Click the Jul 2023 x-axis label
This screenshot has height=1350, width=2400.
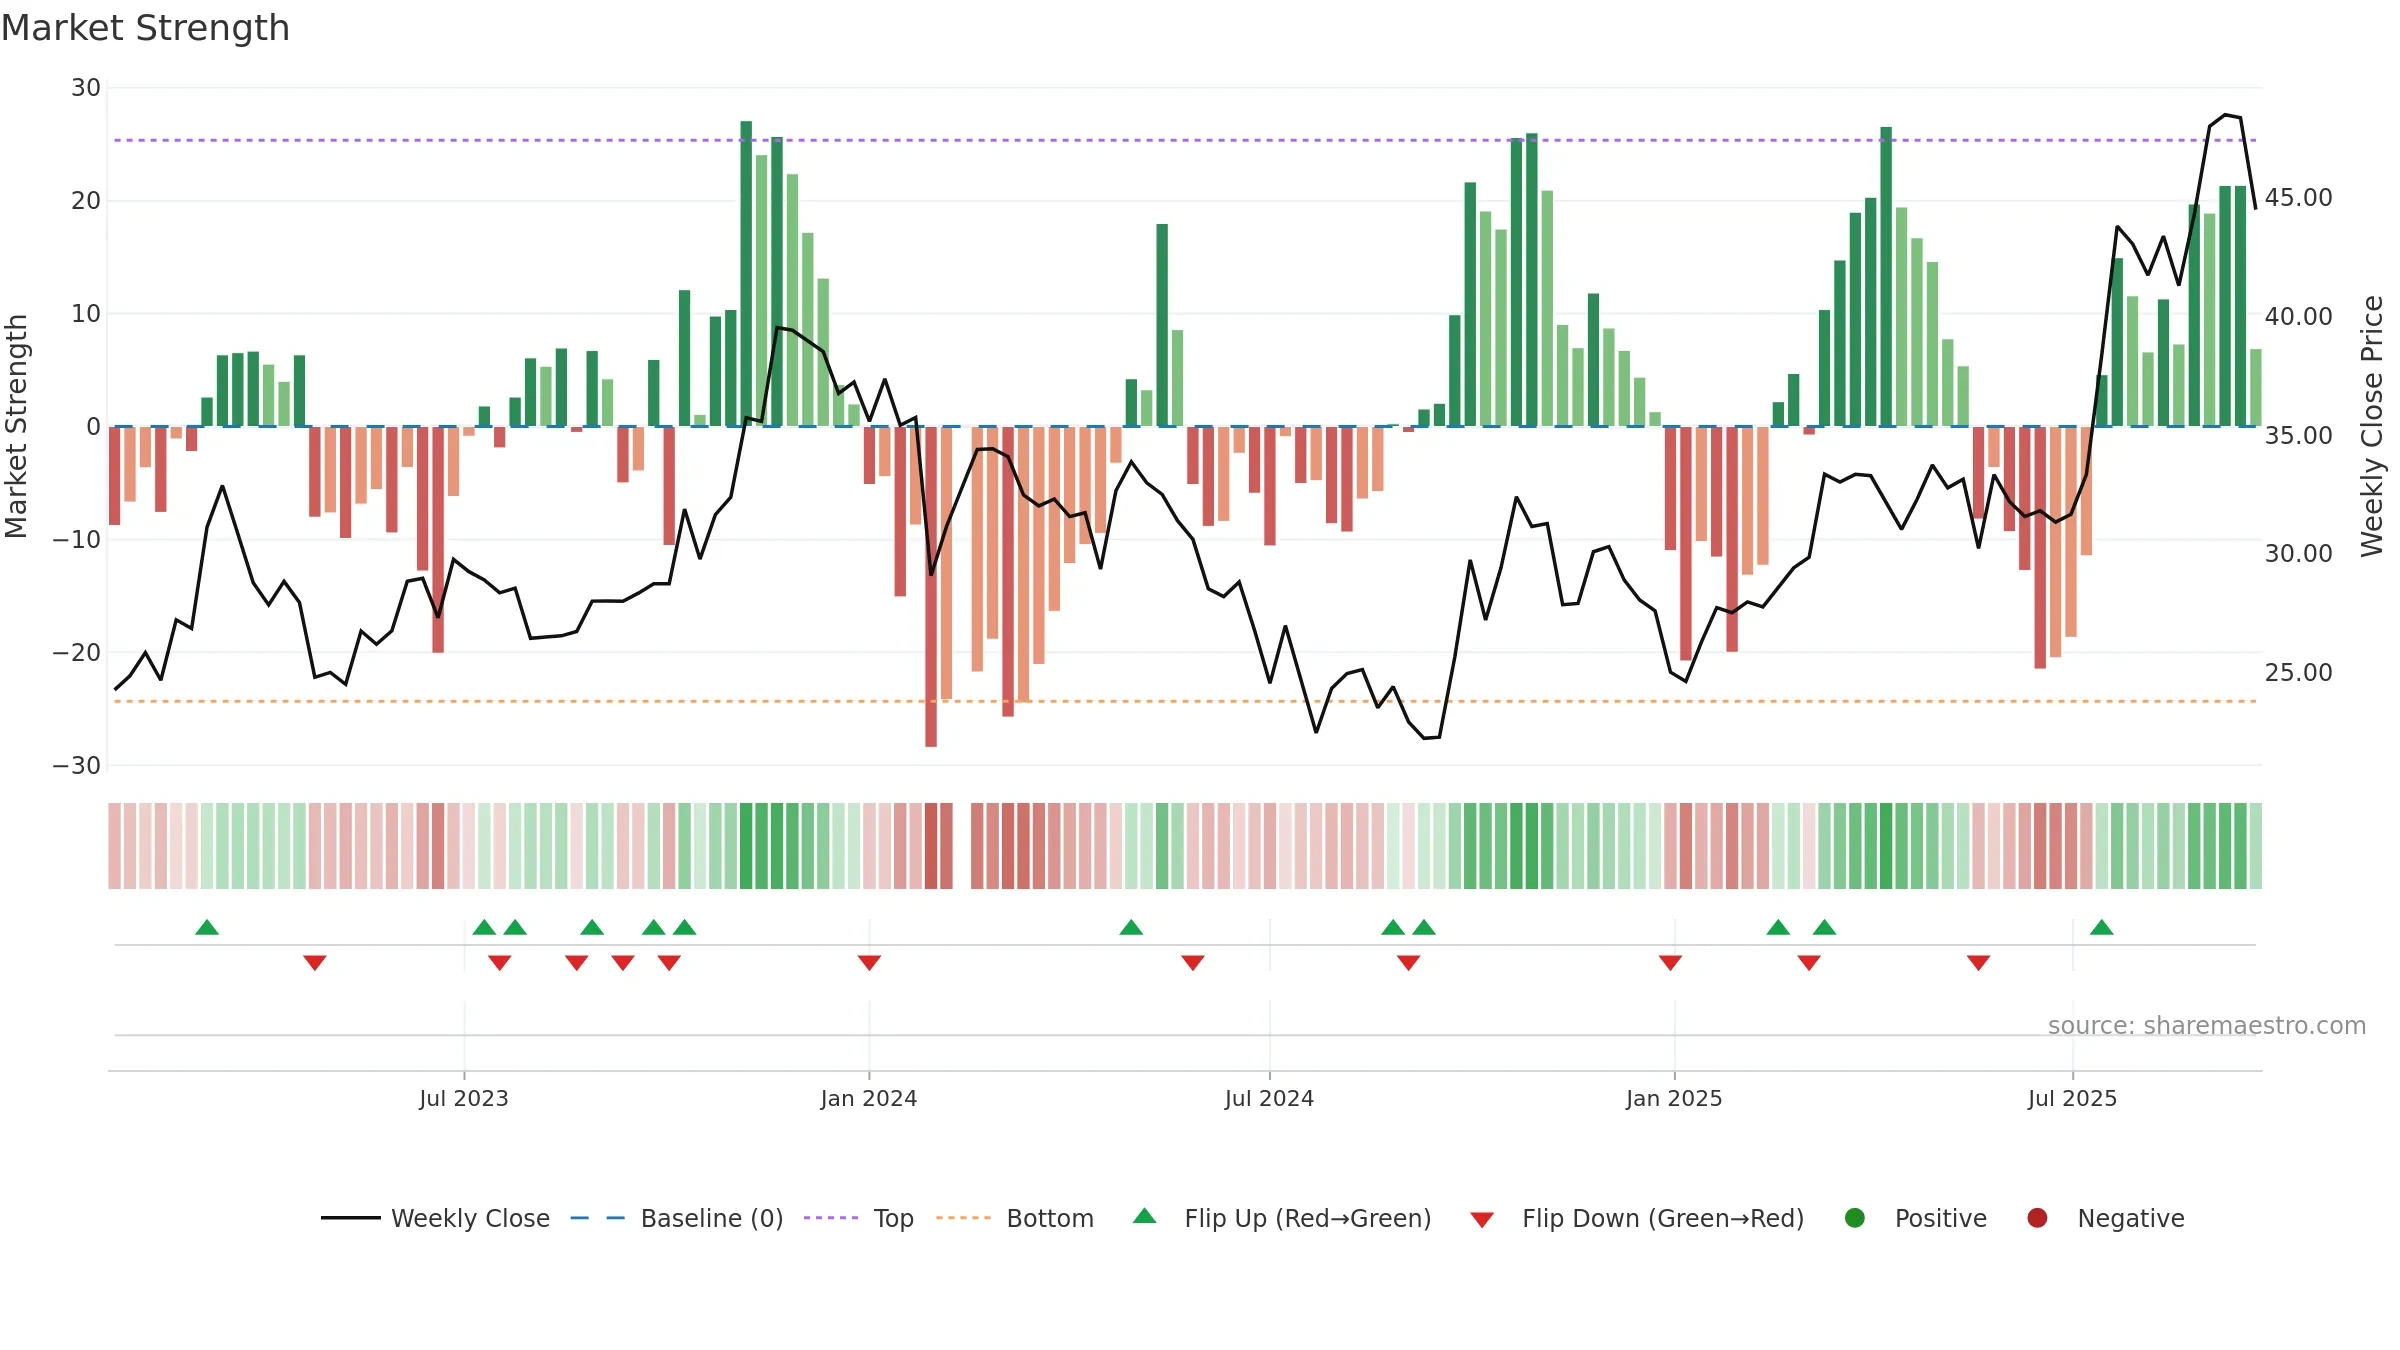tap(464, 1098)
